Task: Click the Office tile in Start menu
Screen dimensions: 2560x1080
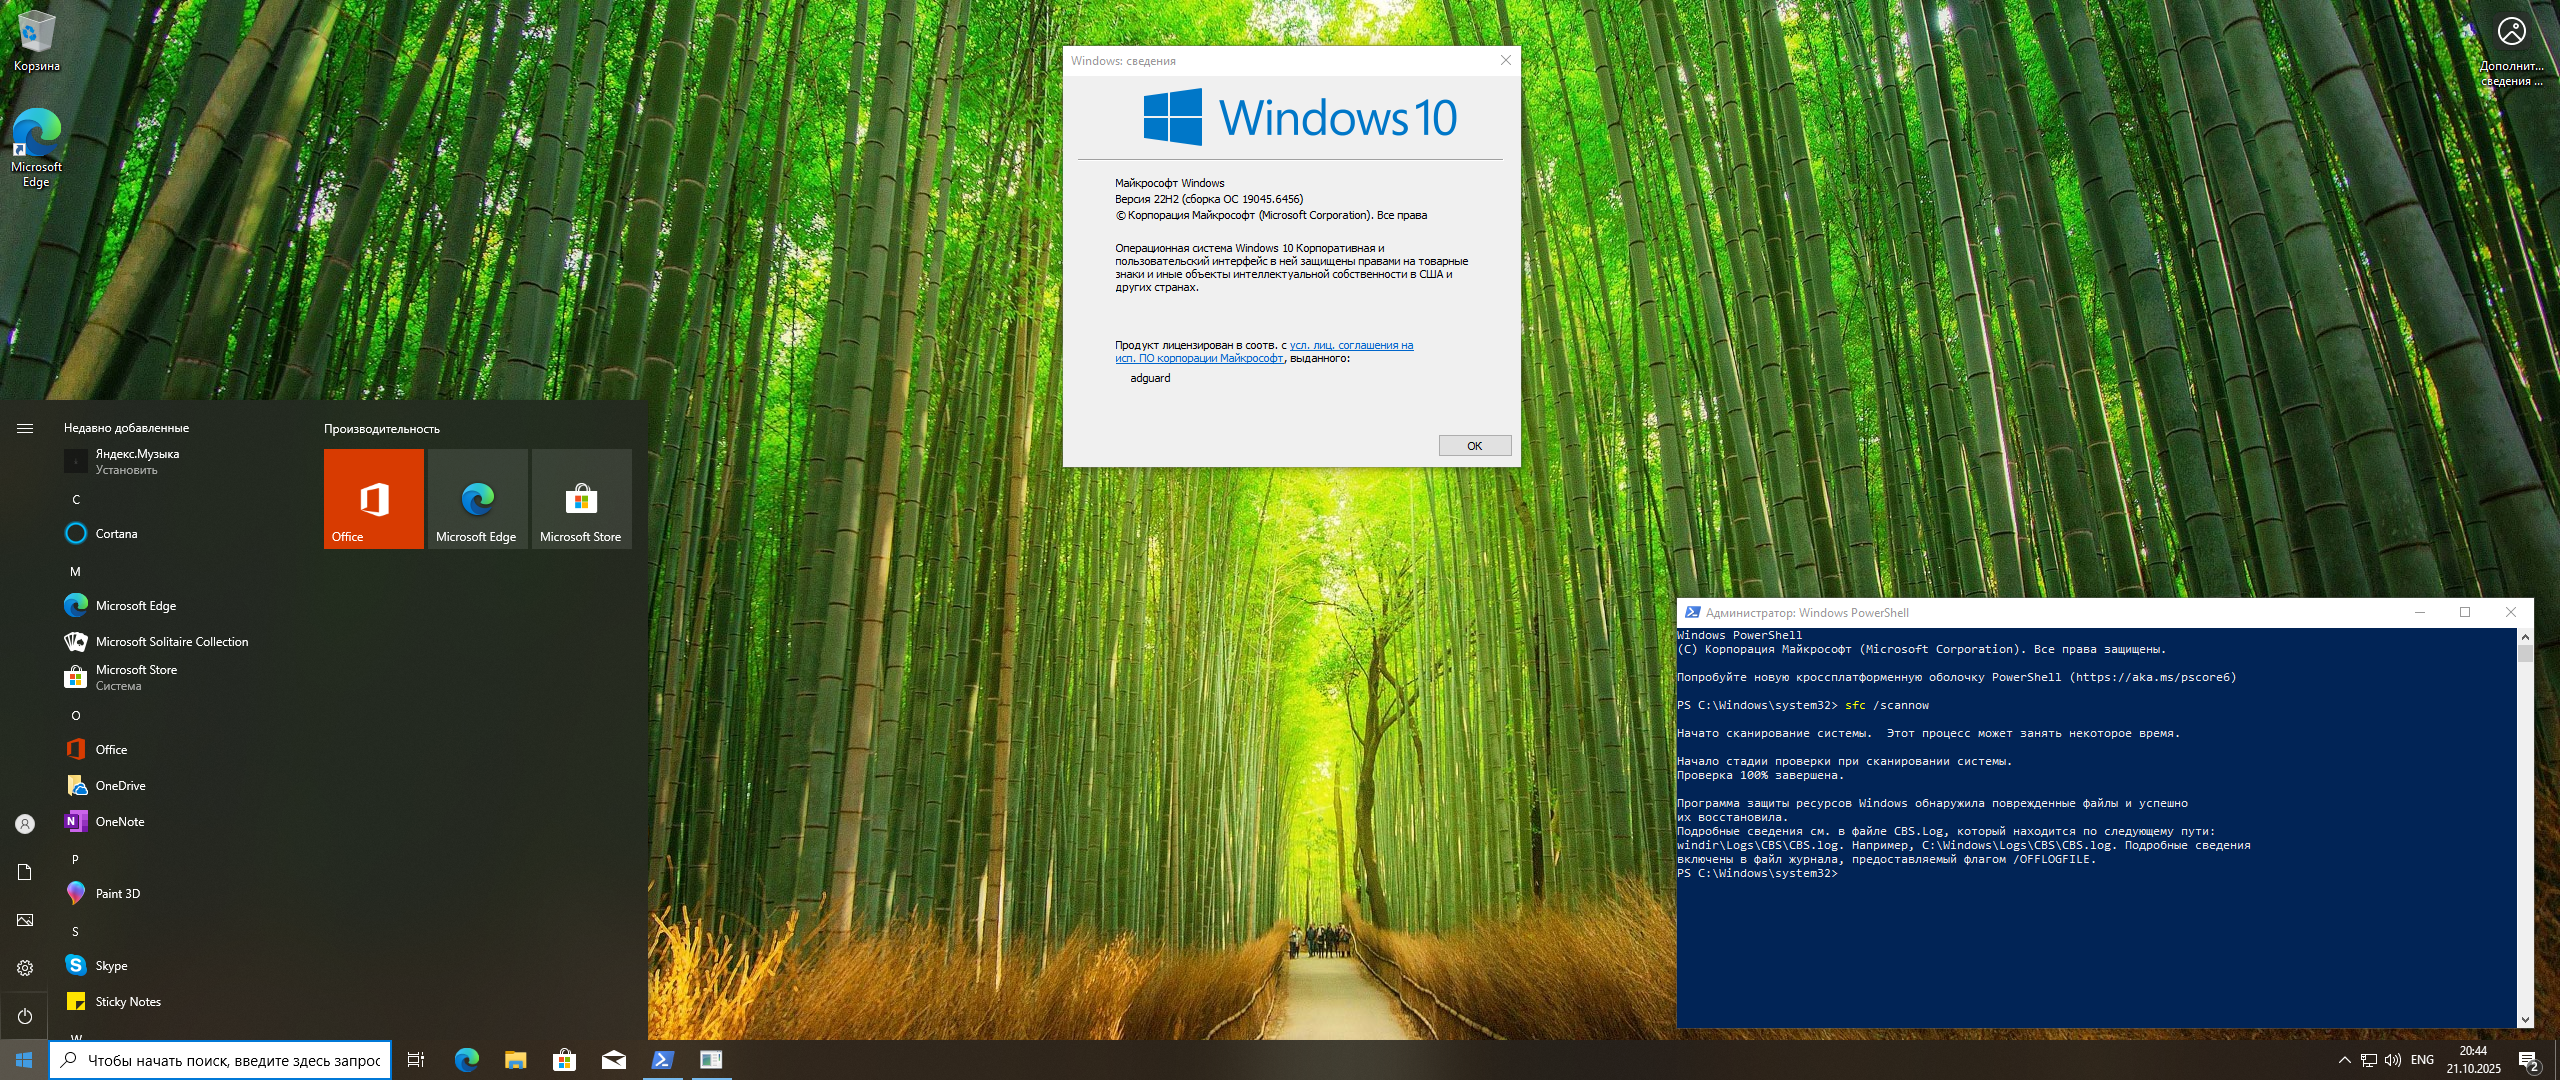Action: [x=373, y=499]
